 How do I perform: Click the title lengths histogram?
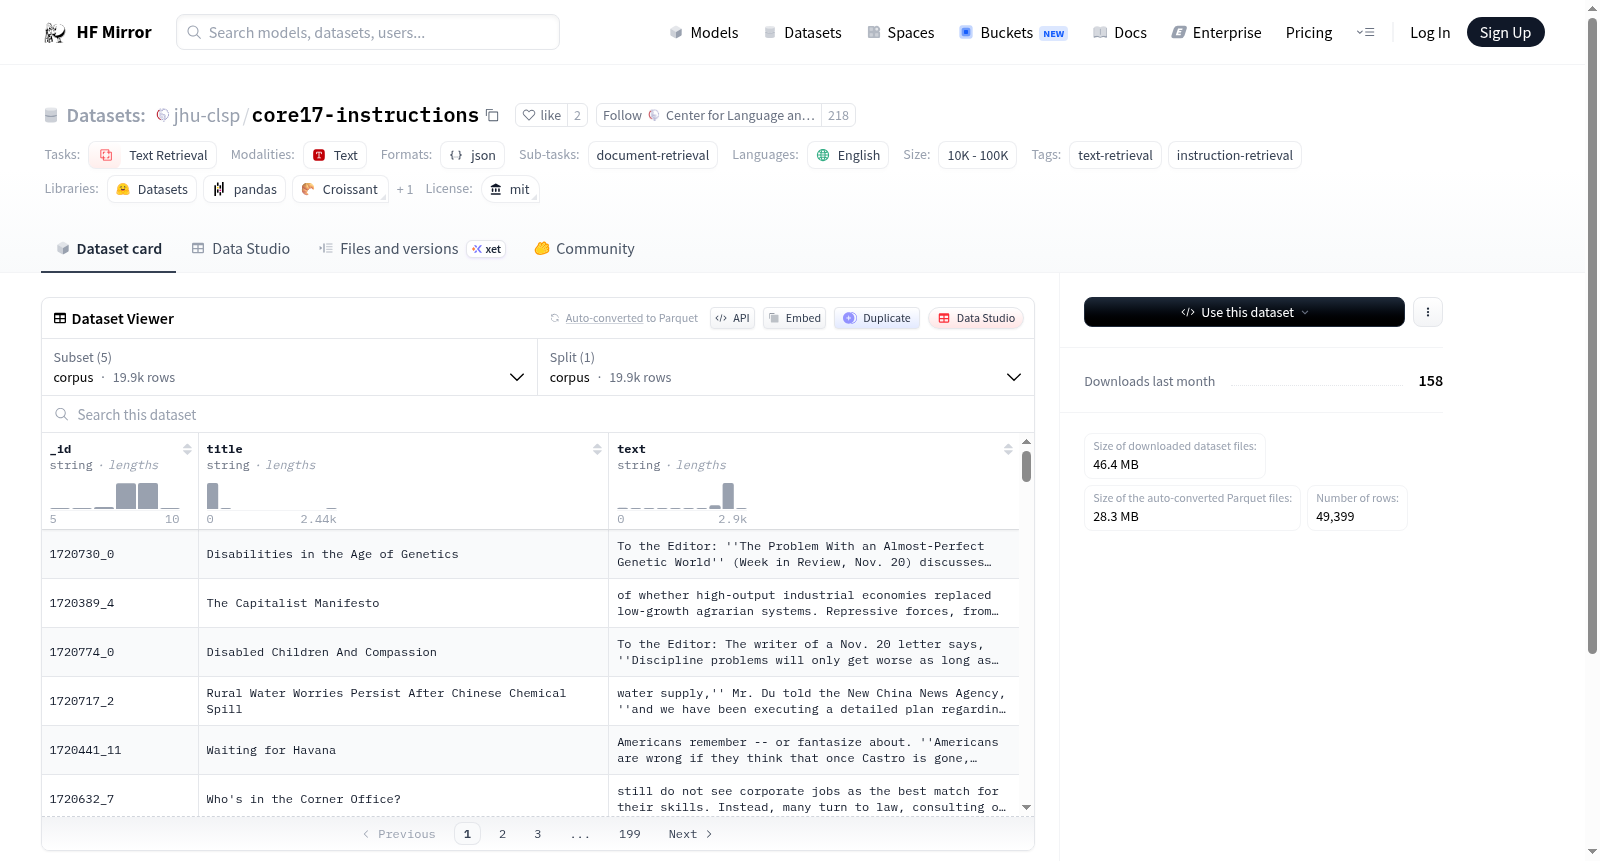pyautogui.click(x=272, y=495)
